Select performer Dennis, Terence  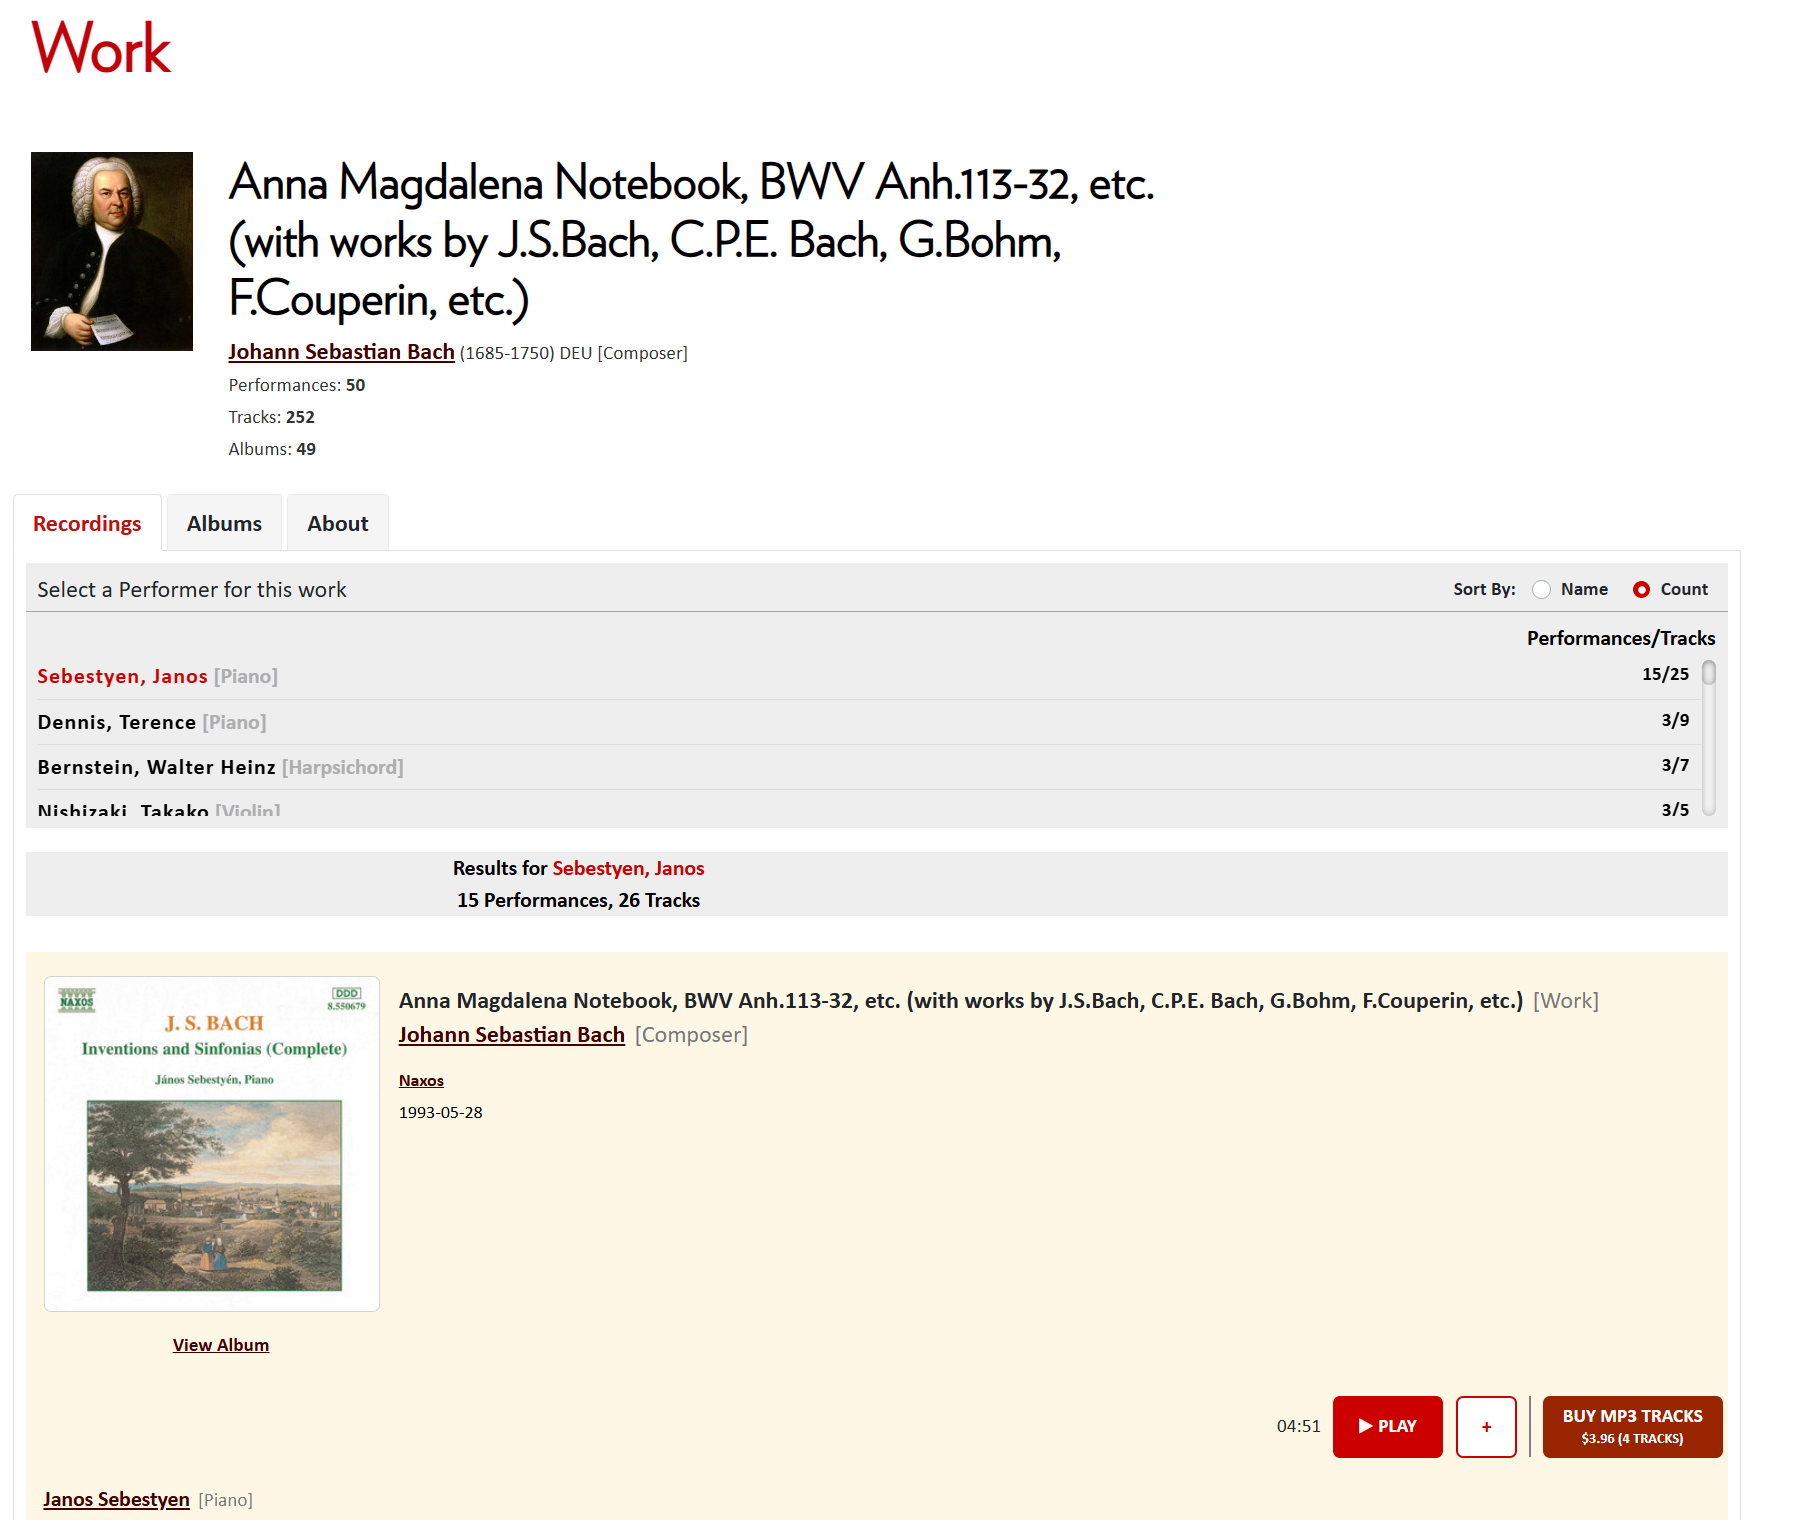tap(116, 722)
